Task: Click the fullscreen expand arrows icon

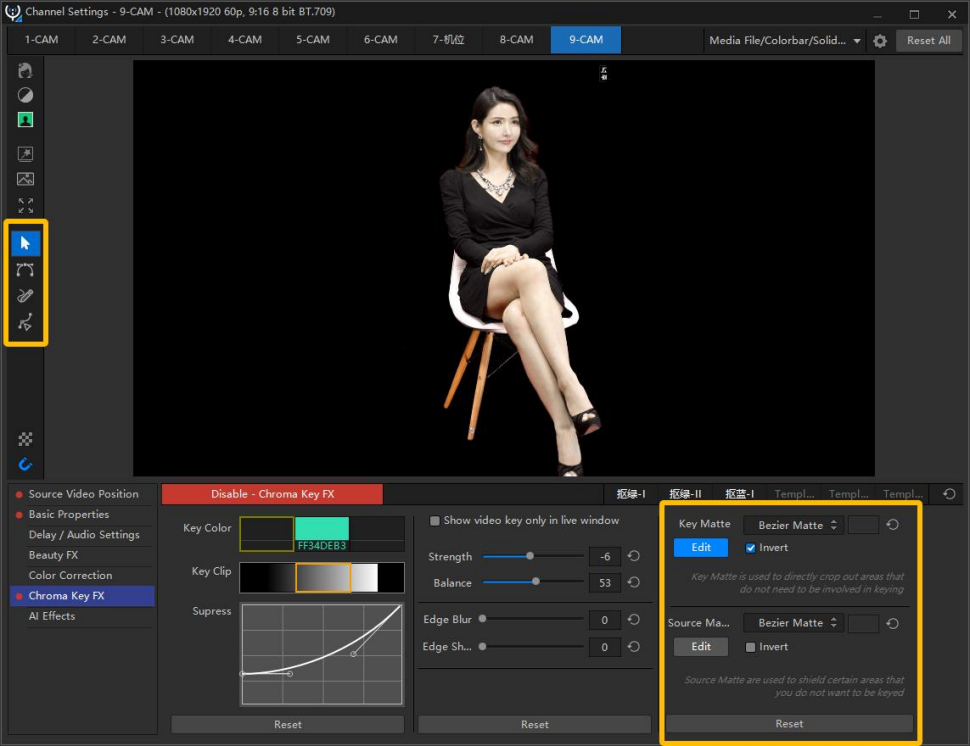Action: click(x=25, y=205)
